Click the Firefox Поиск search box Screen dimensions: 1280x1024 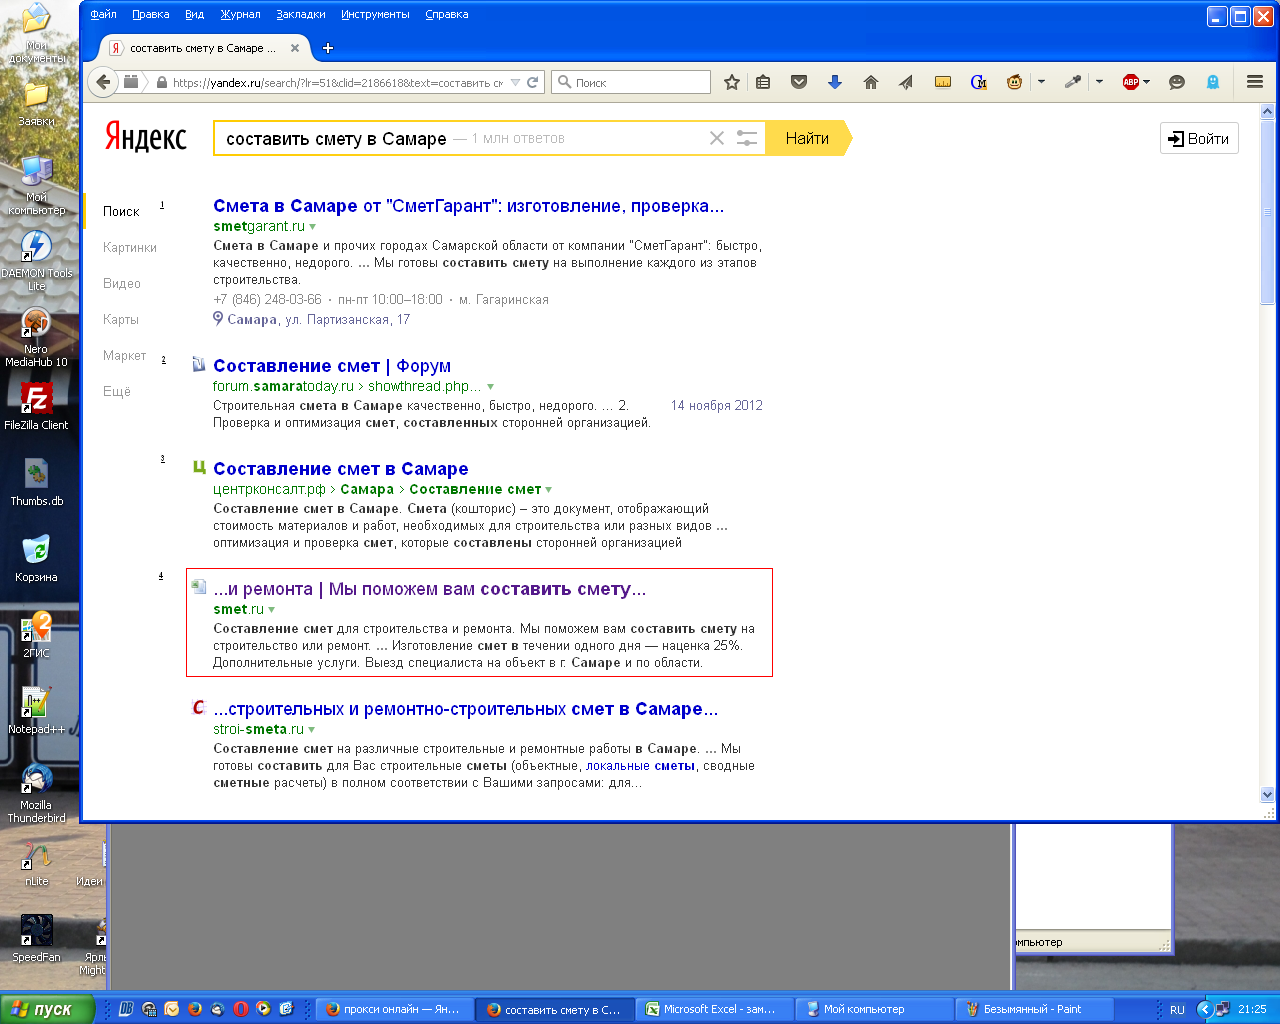(631, 82)
